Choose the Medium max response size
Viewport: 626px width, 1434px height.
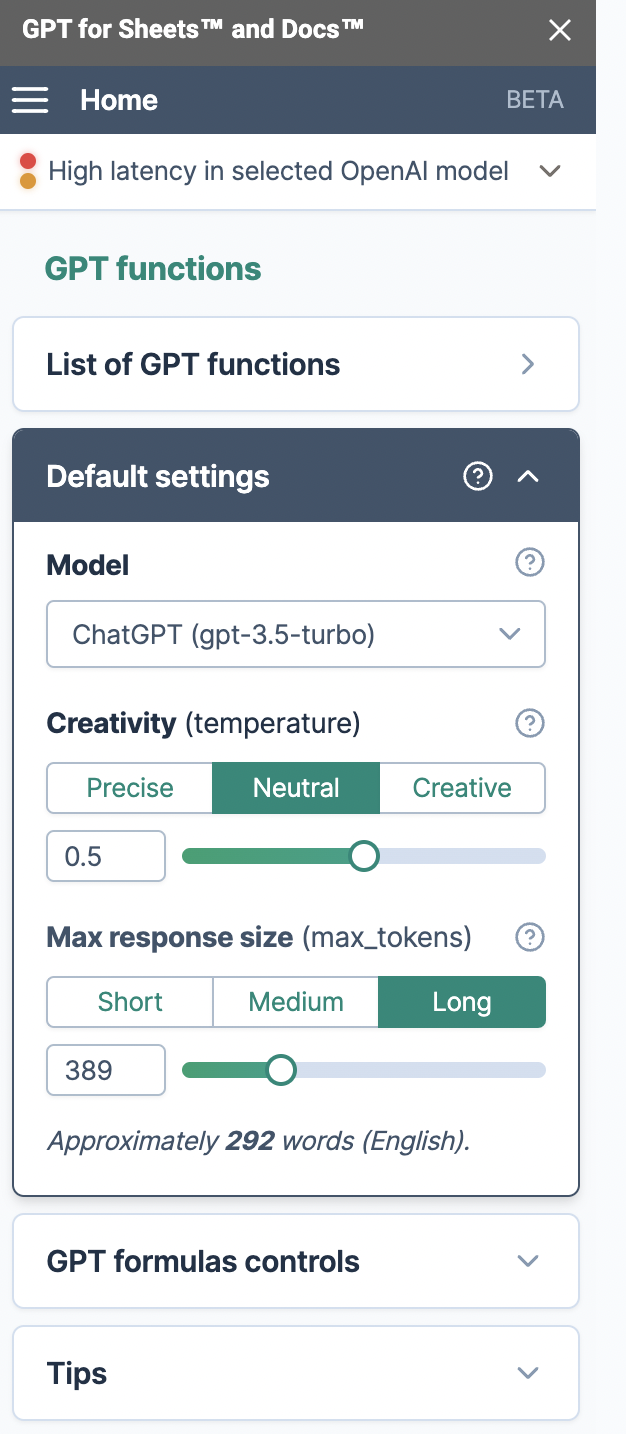[x=296, y=1002]
